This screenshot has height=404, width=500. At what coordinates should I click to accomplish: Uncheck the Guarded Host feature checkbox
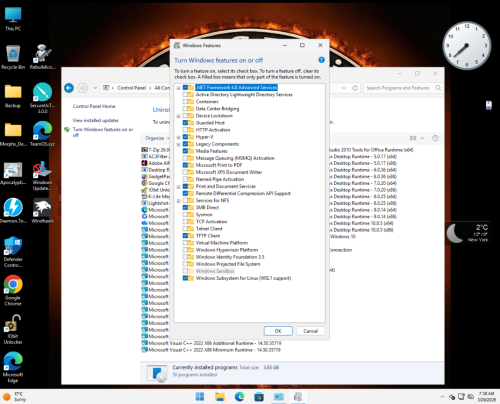point(185,123)
